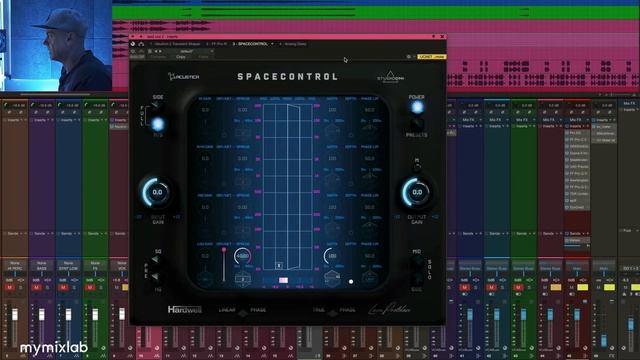
Task: Mute the BASS channel in the mixer
Action: tap(36, 287)
